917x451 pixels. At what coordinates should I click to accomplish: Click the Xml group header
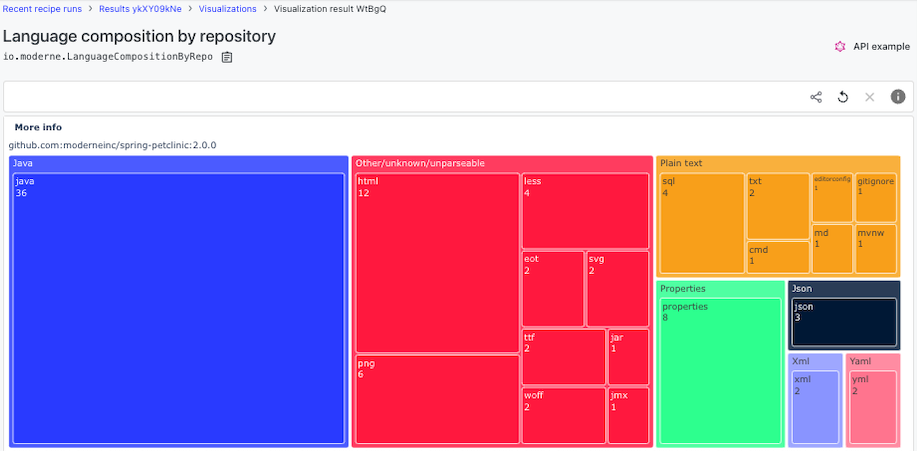(815, 361)
